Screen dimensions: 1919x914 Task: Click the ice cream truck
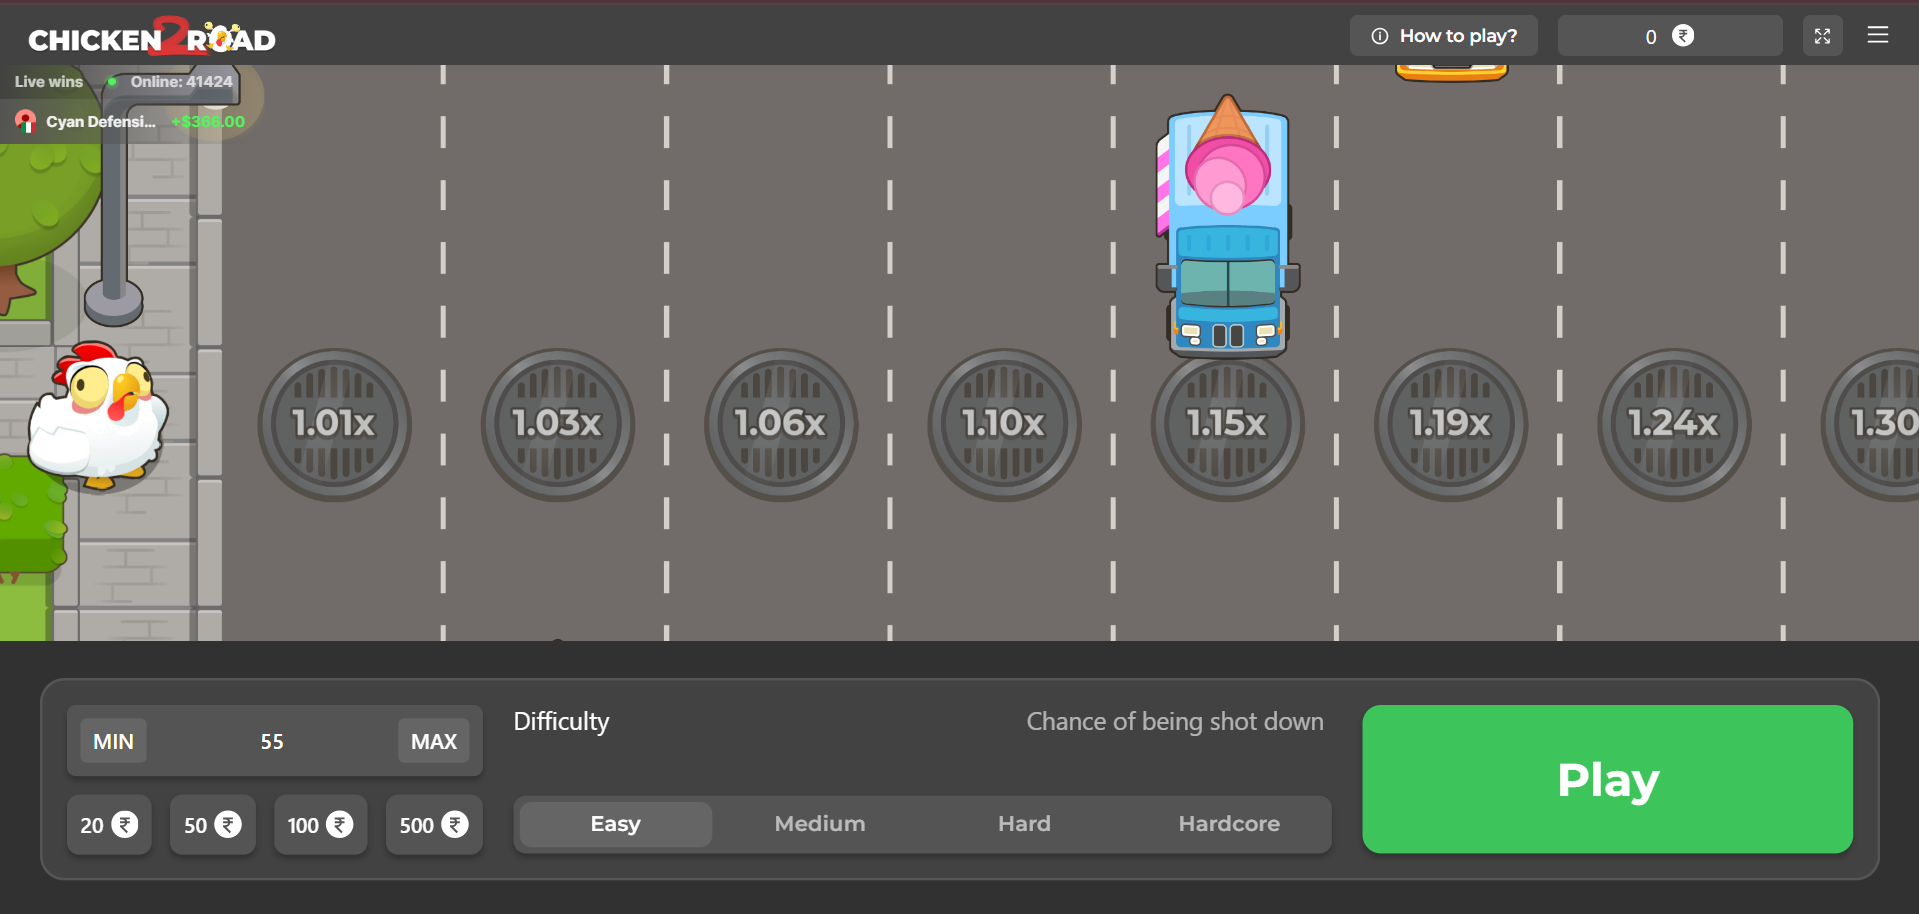[1227, 230]
